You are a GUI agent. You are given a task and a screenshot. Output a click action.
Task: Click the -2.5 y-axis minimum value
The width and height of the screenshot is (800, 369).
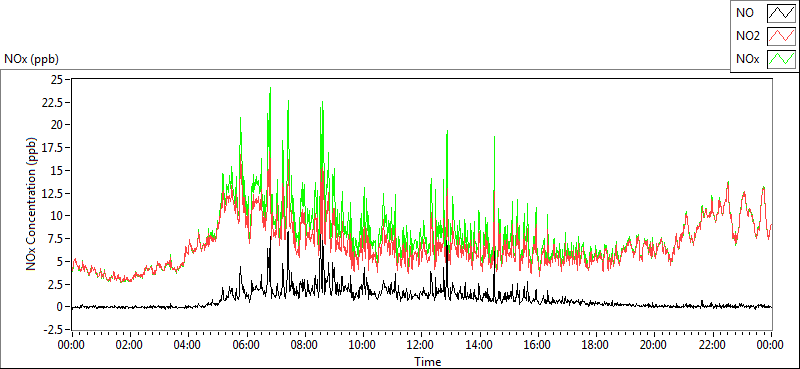(54, 330)
